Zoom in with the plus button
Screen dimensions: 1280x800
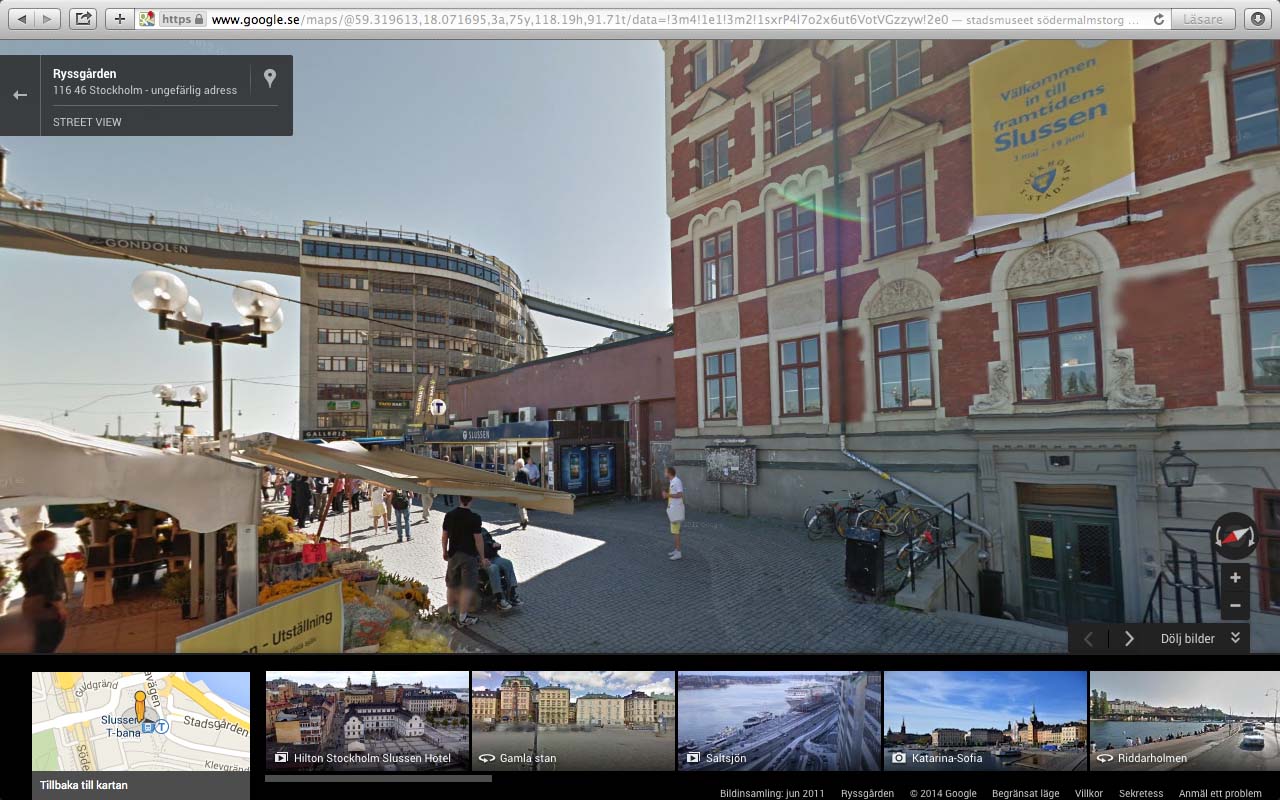click(1235, 578)
